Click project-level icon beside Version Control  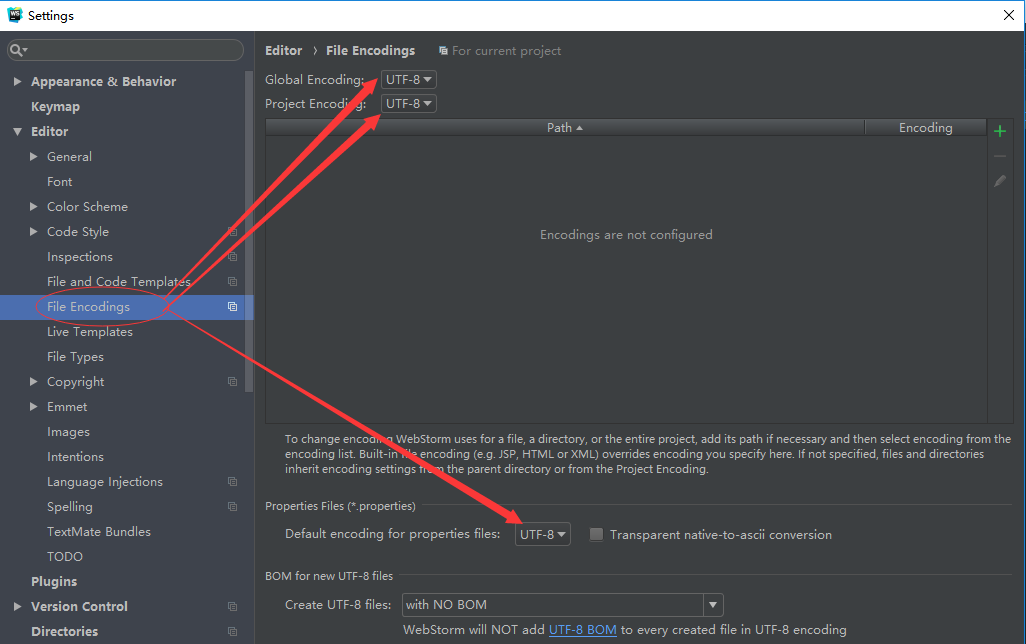pos(232,607)
